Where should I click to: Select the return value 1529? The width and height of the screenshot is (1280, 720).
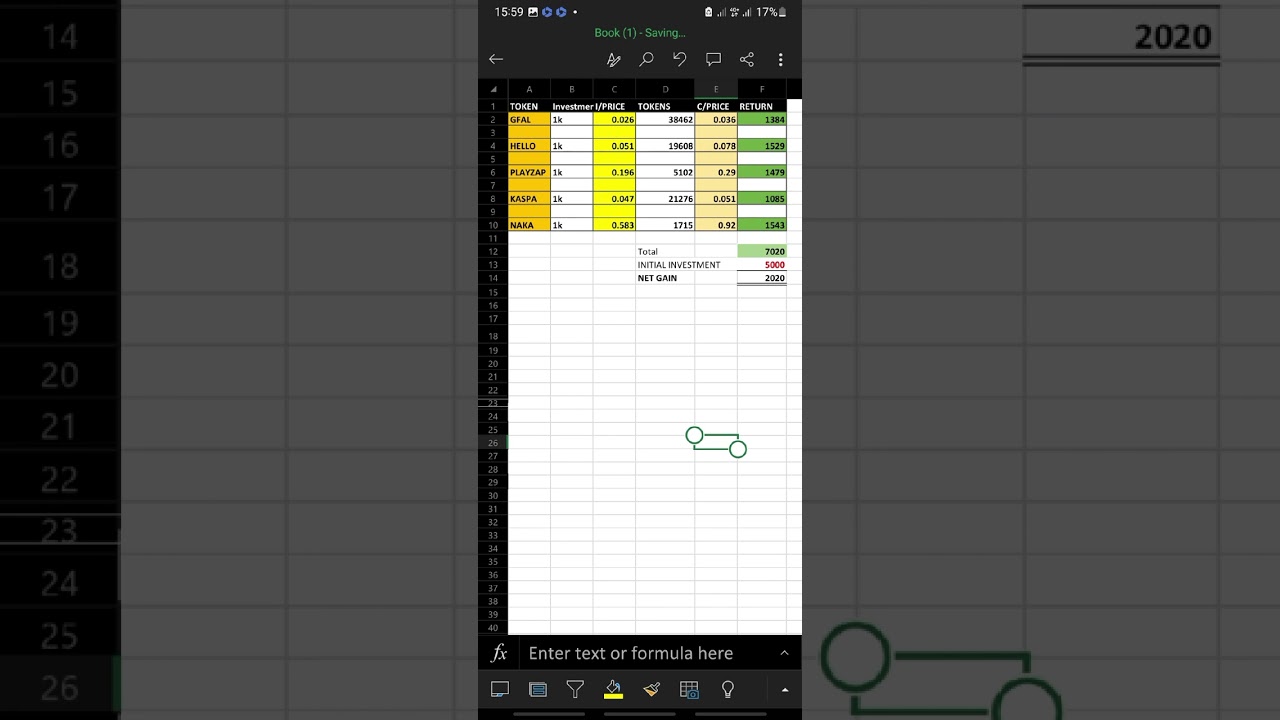click(x=762, y=146)
